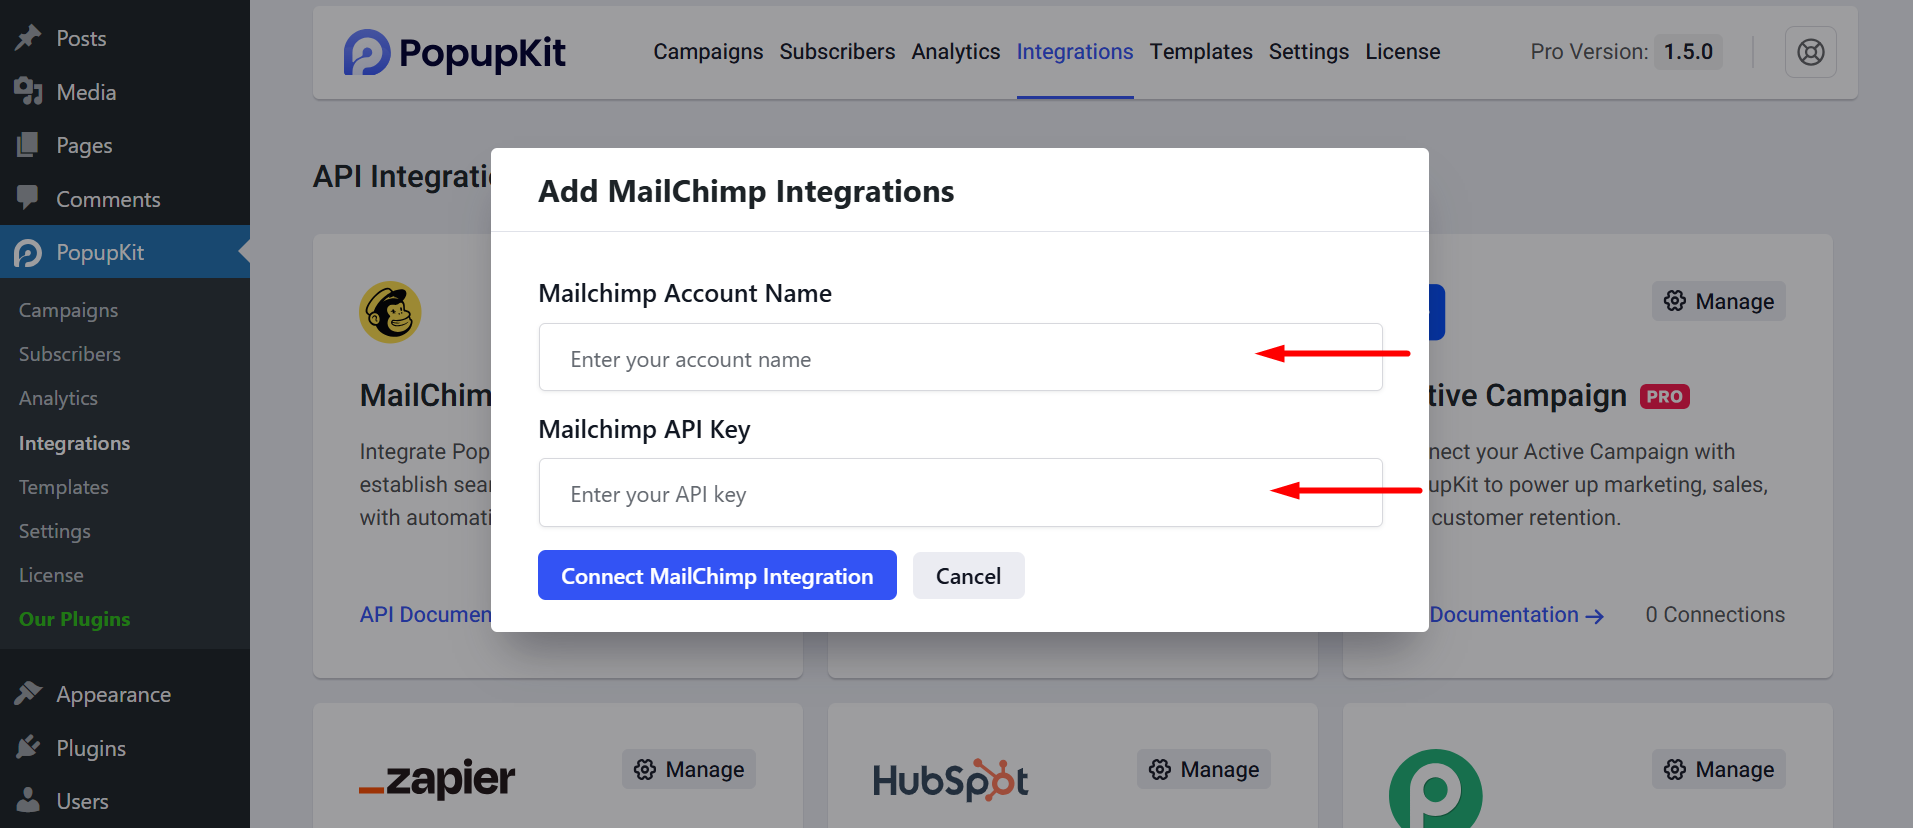Image resolution: width=1913 pixels, height=828 pixels.
Task: Switch to the Subscribers tab
Action: (x=837, y=51)
